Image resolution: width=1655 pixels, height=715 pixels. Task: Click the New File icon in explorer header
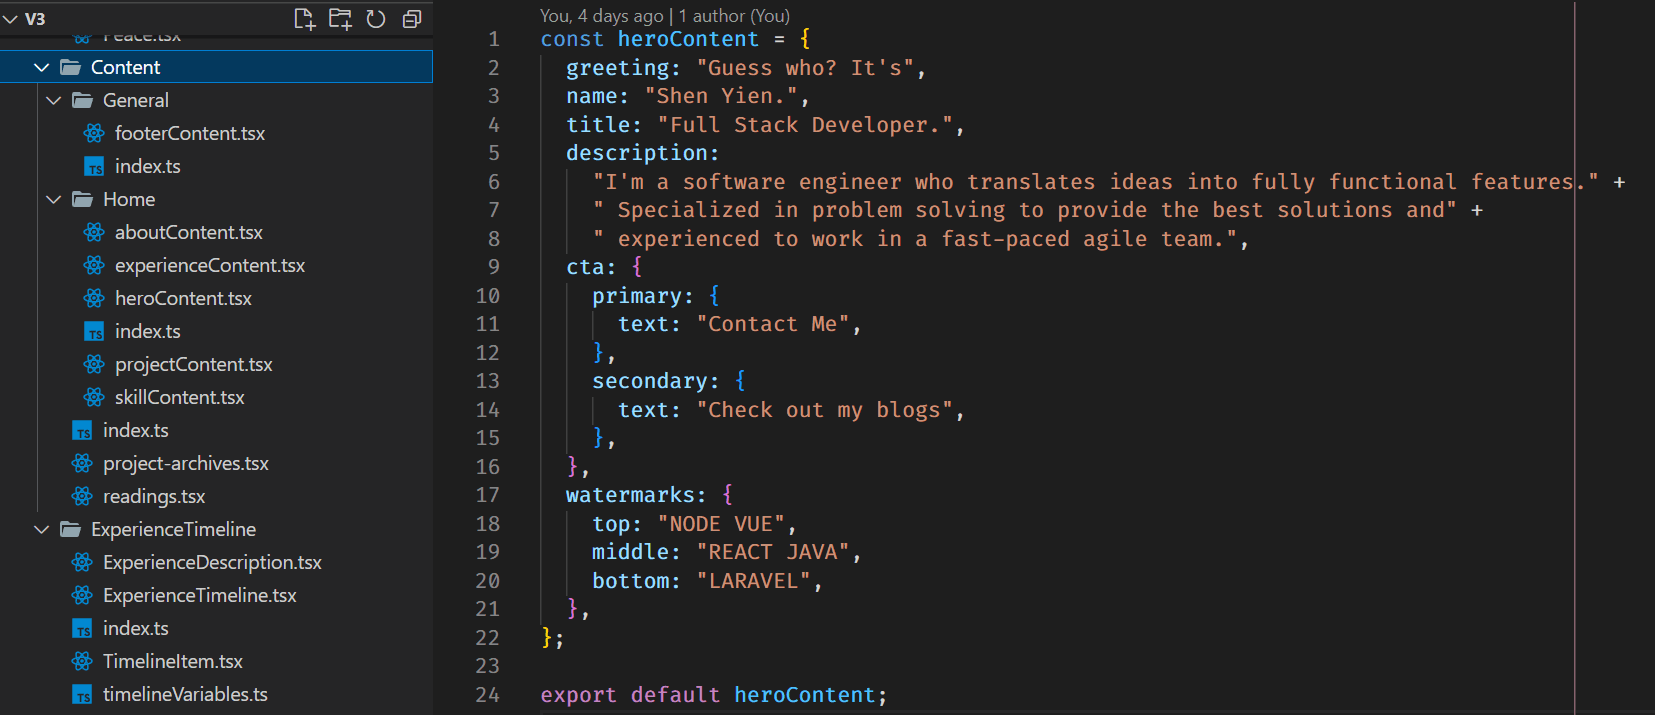click(304, 19)
